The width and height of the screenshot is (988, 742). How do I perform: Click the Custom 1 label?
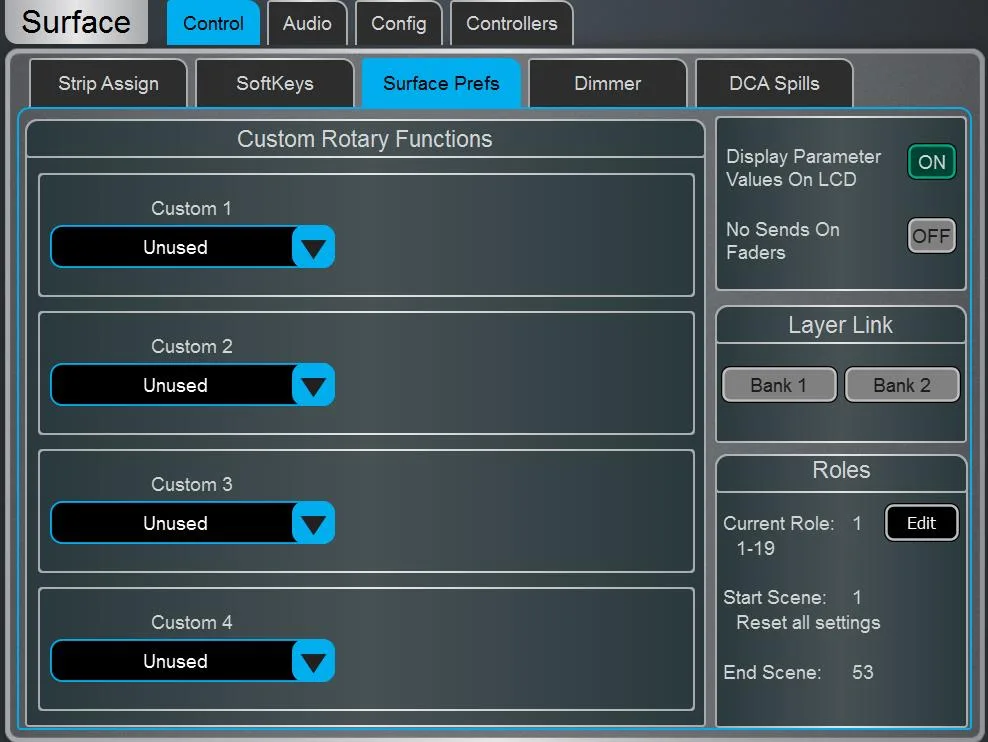click(191, 208)
